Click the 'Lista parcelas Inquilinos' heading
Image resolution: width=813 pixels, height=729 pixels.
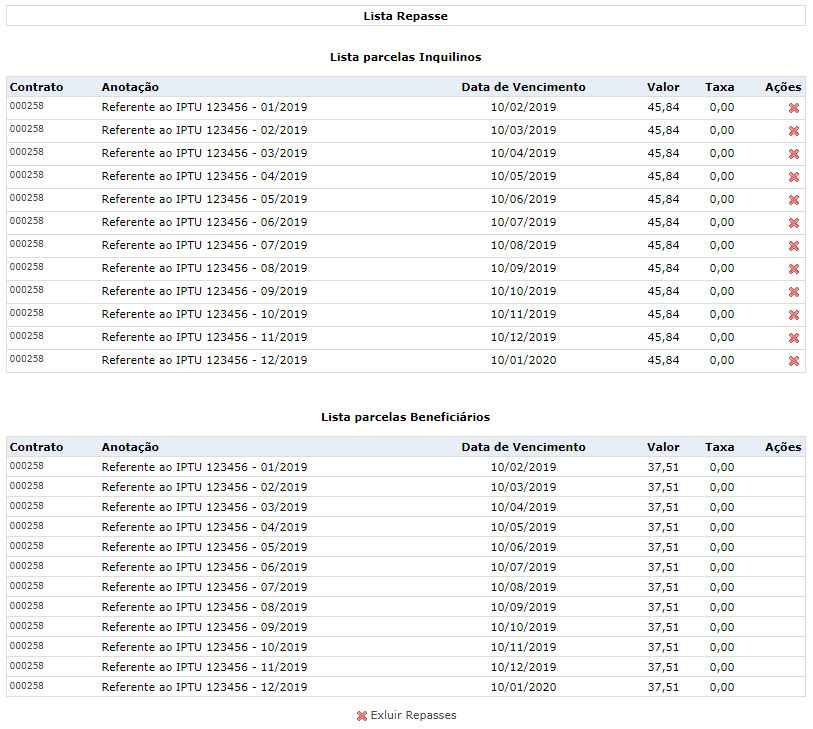pyautogui.click(x=405, y=57)
